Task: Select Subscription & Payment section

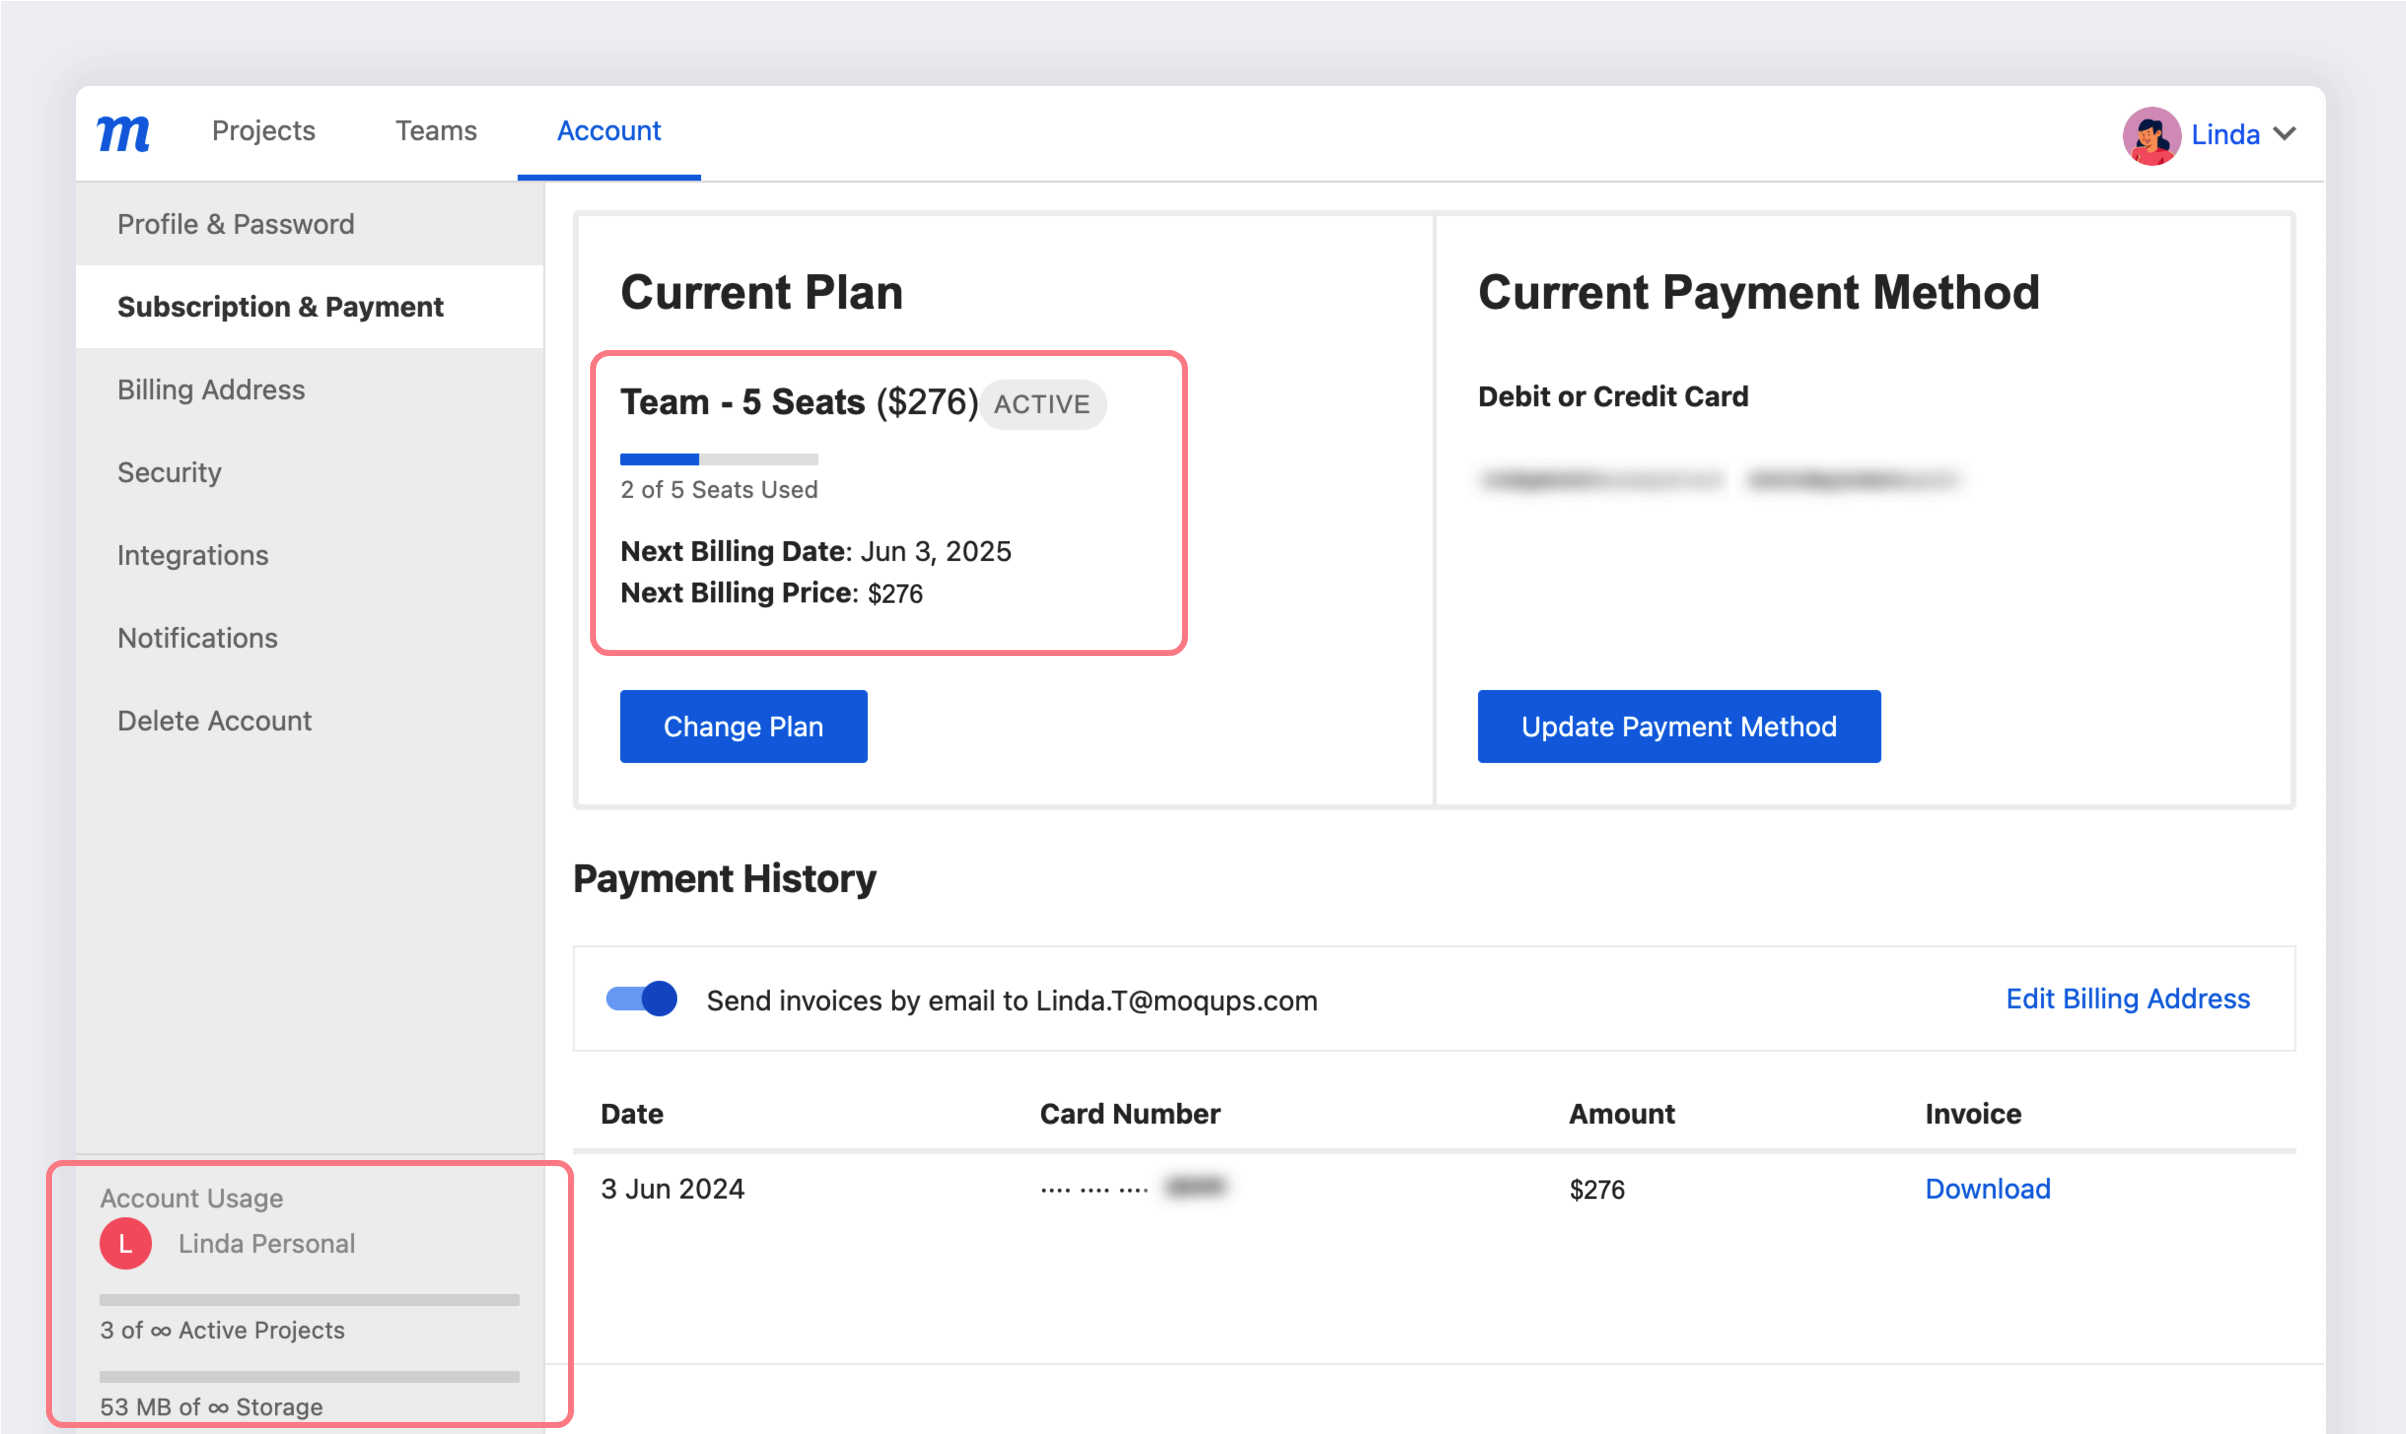Action: (281, 307)
